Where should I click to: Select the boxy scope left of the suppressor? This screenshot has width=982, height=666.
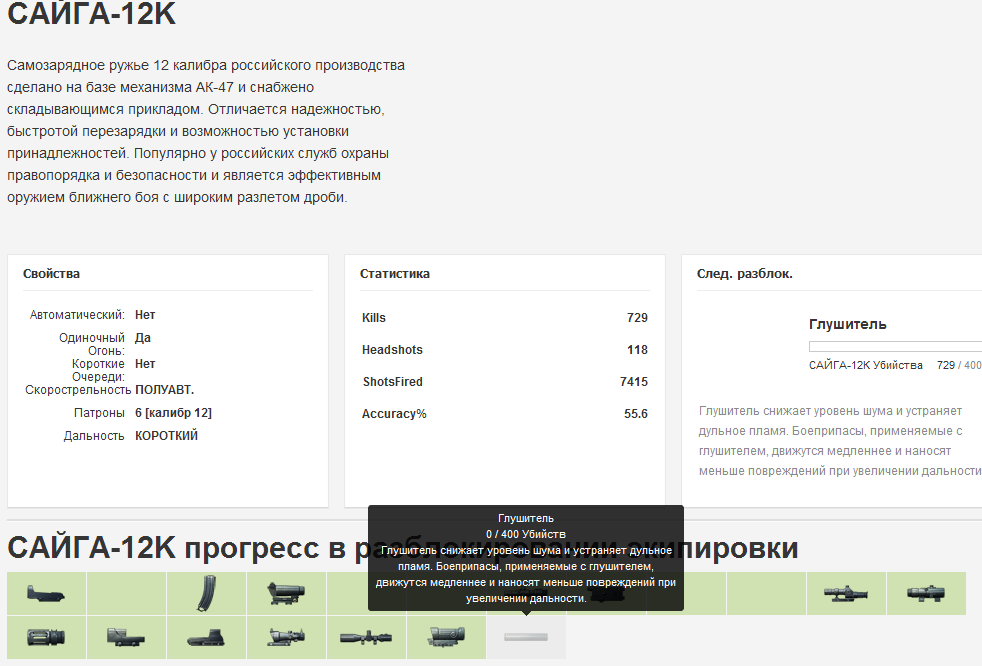pos(446,637)
